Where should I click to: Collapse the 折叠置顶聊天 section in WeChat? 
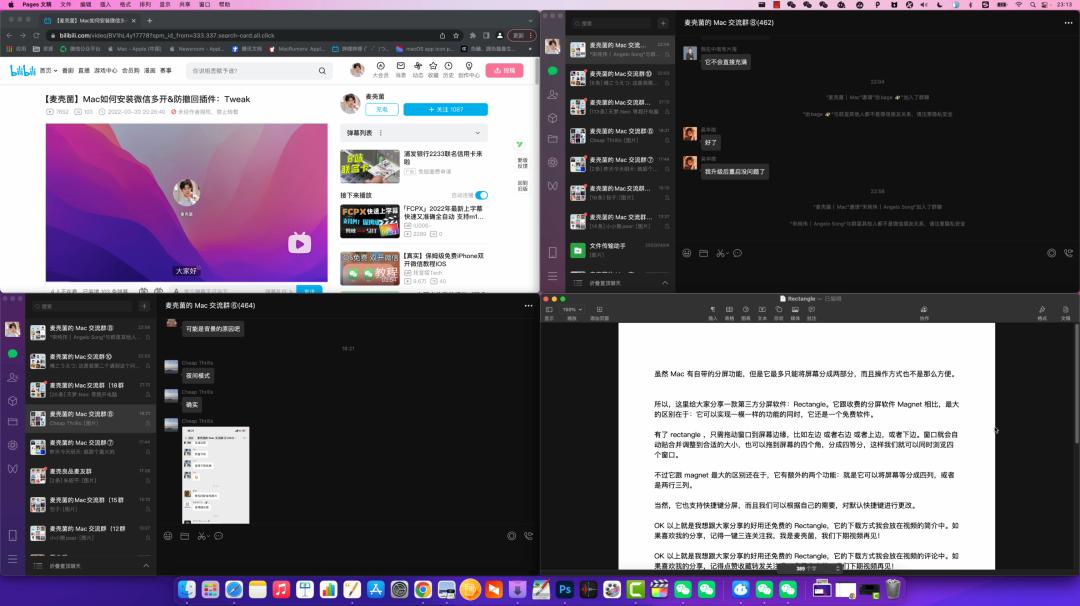point(146,563)
